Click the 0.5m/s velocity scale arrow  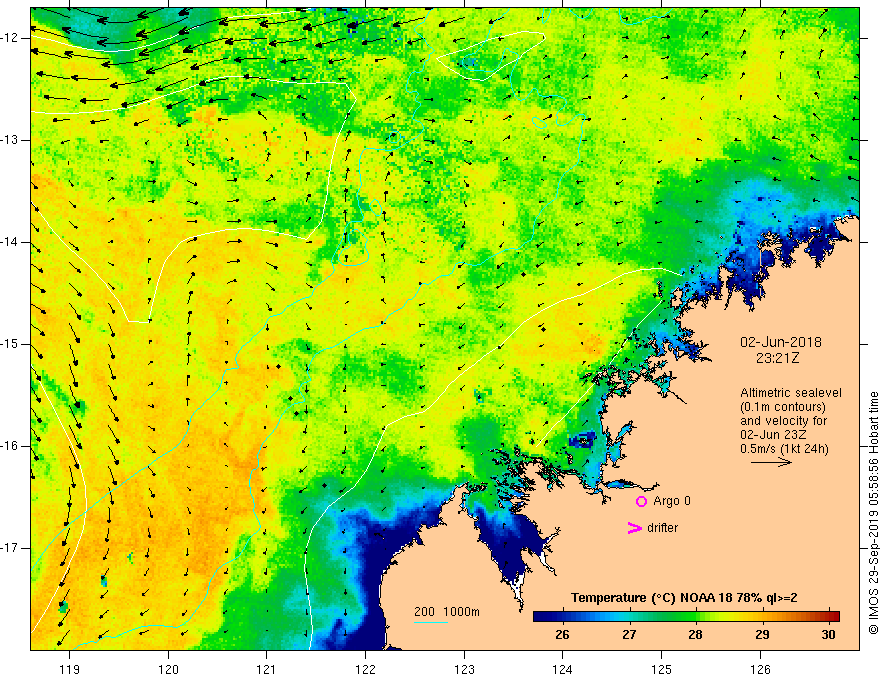pyautogui.click(x=771, y=462)
